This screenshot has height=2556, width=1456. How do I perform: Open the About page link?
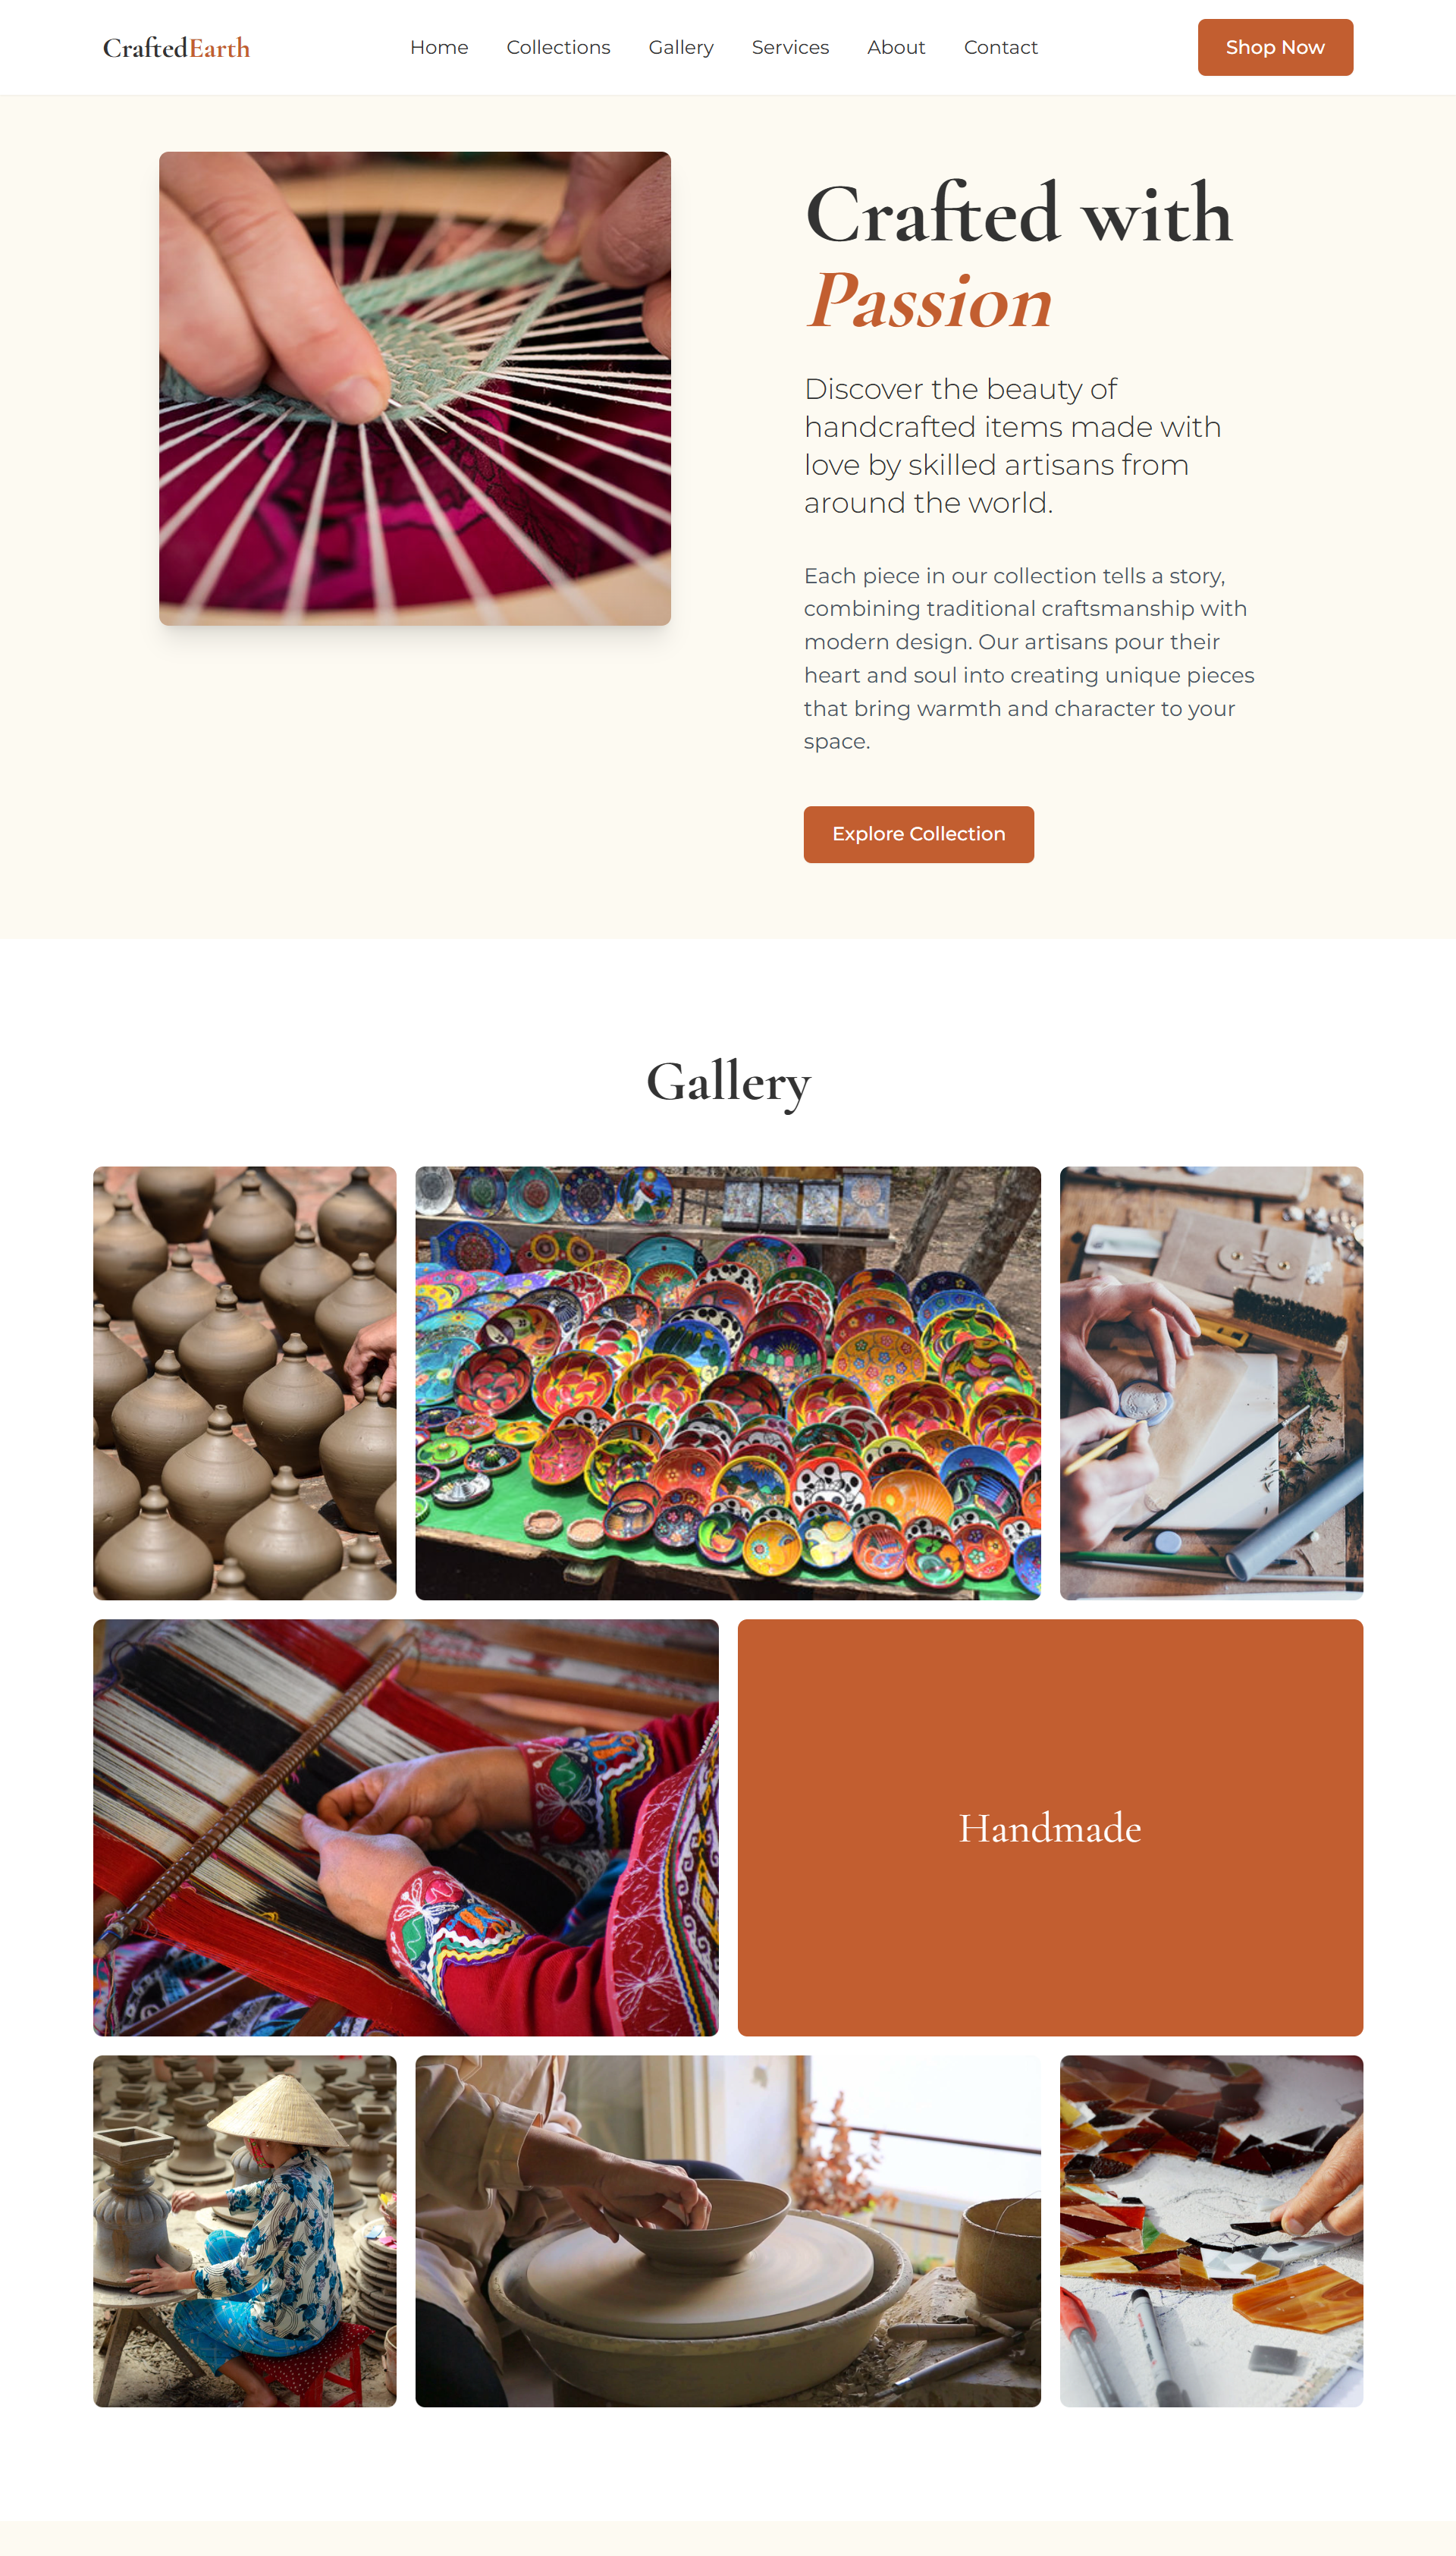click(x=896, y=47)
